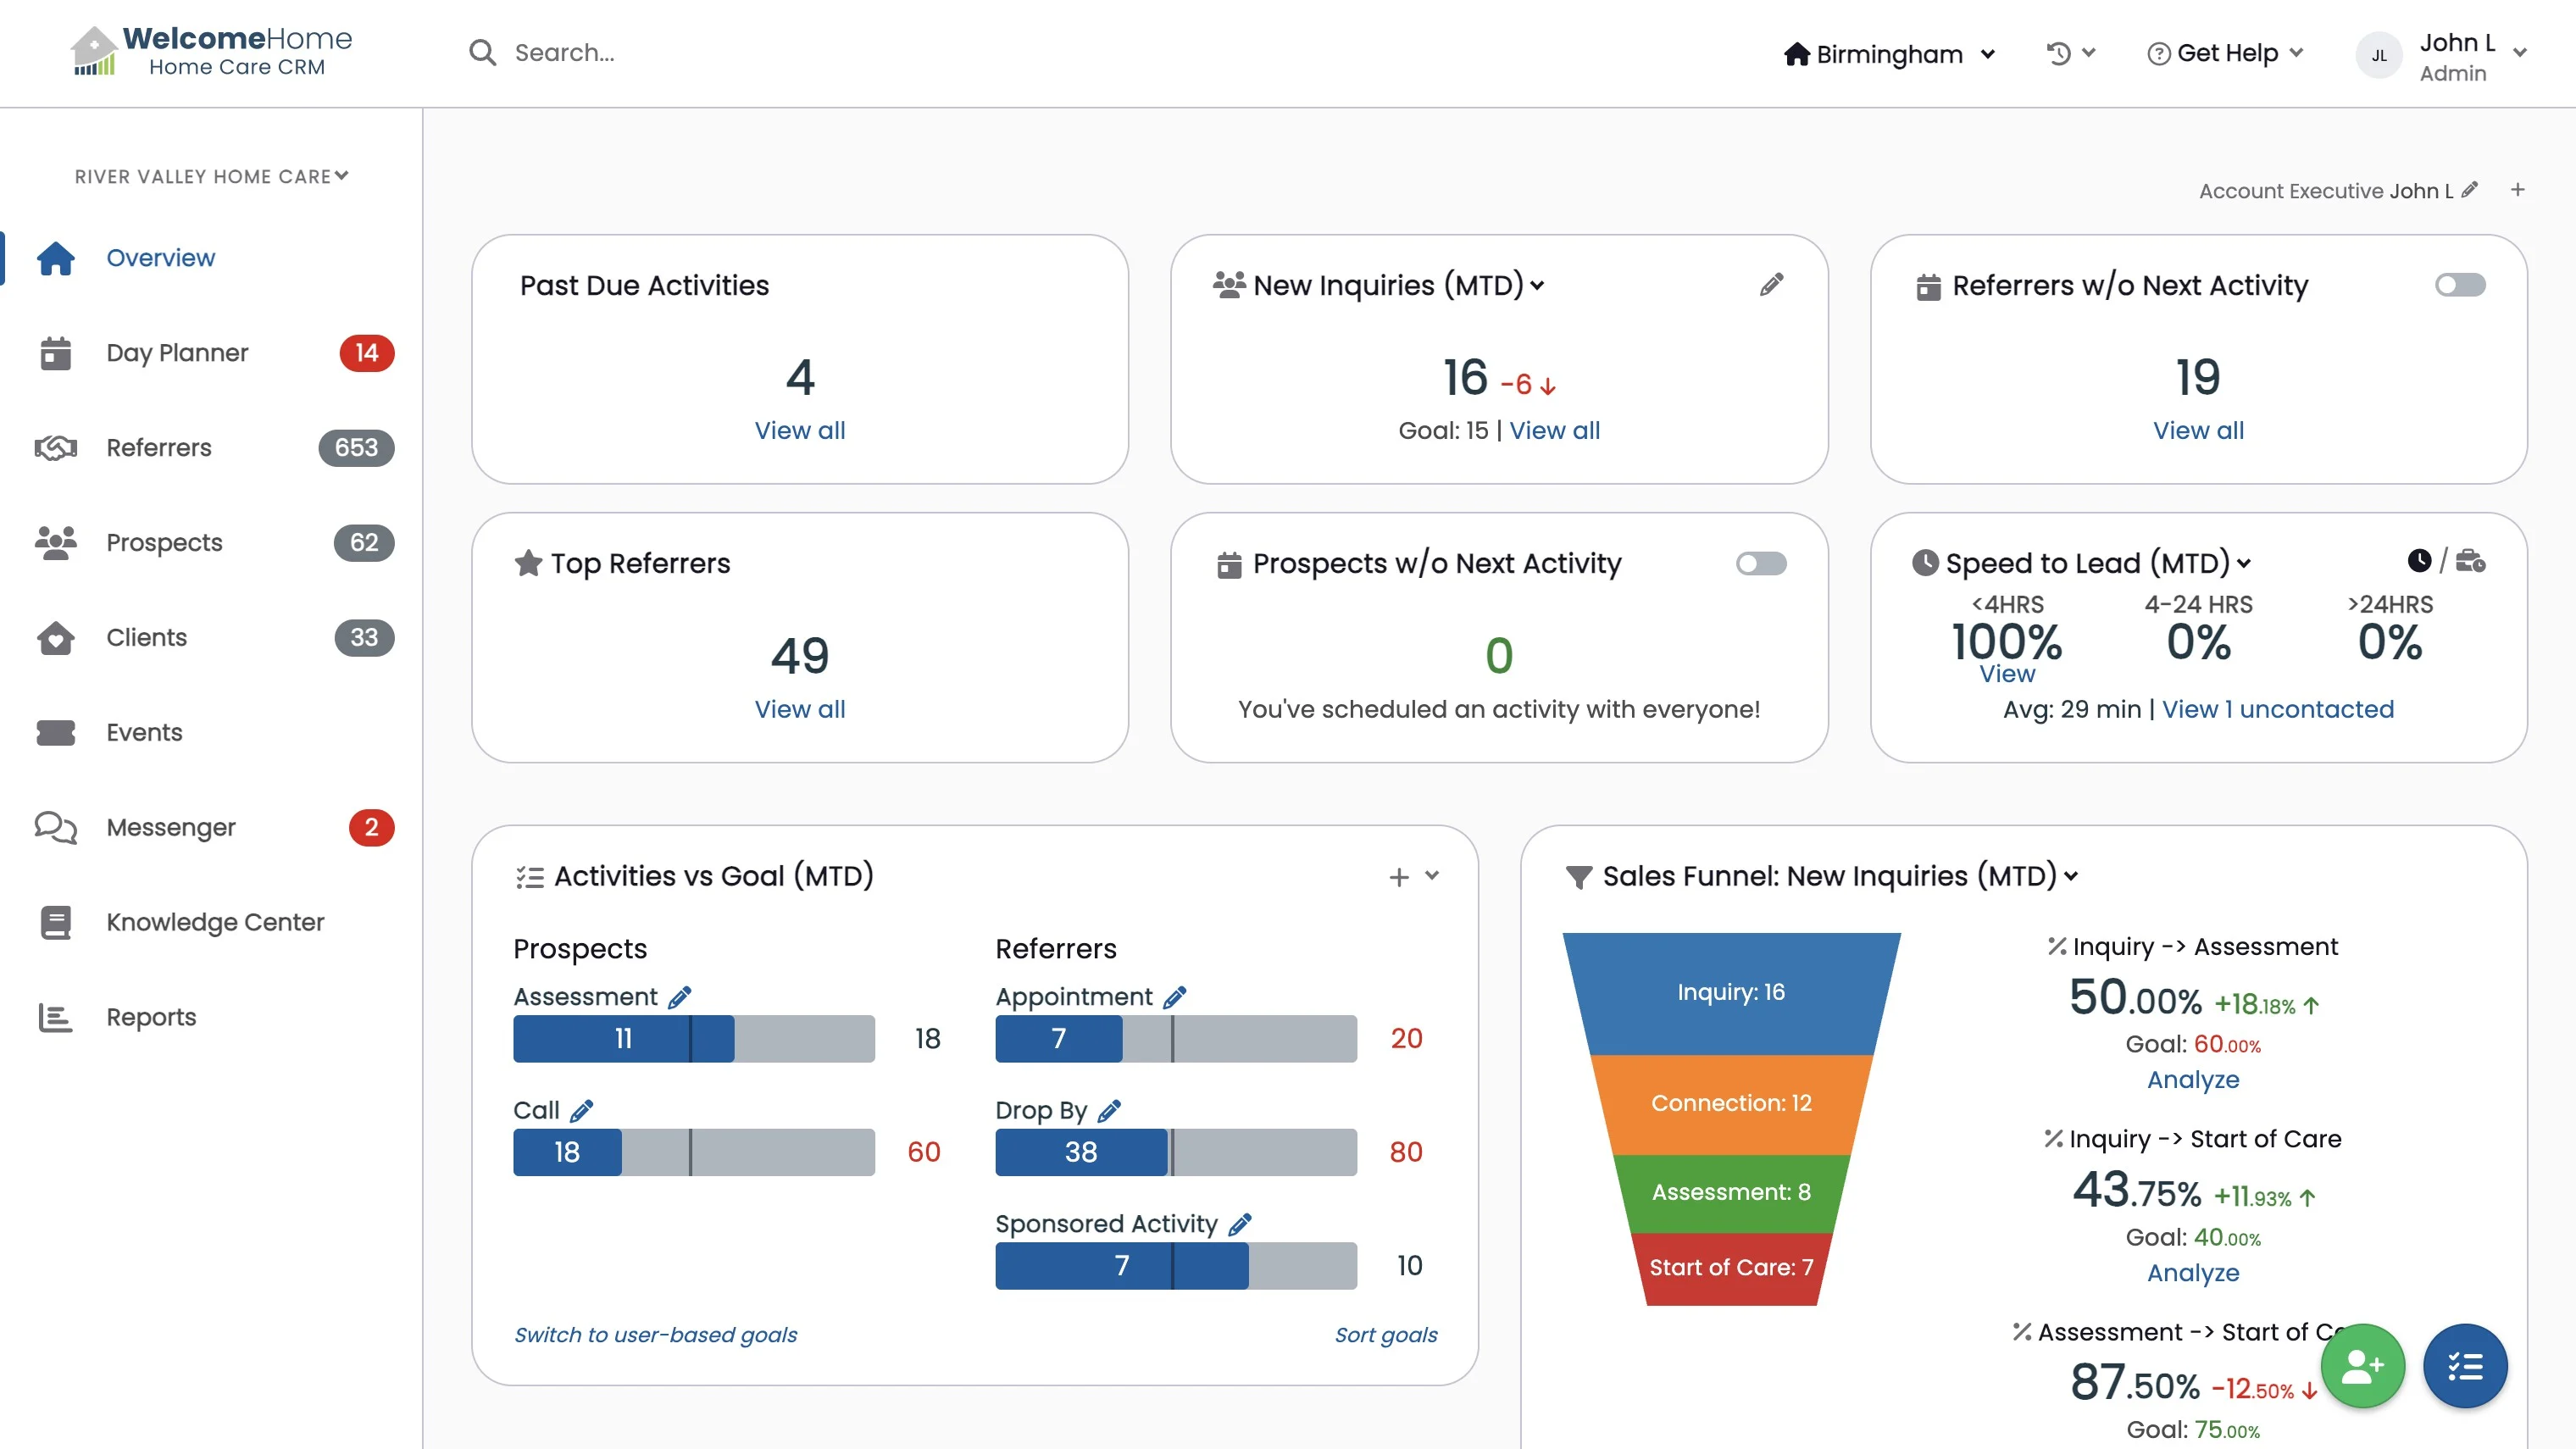Image resolution: width=2576 pixels, height=1449 pixels.
Task: Click Switch to user-based goals link
Action: [x=655, y=1334]
